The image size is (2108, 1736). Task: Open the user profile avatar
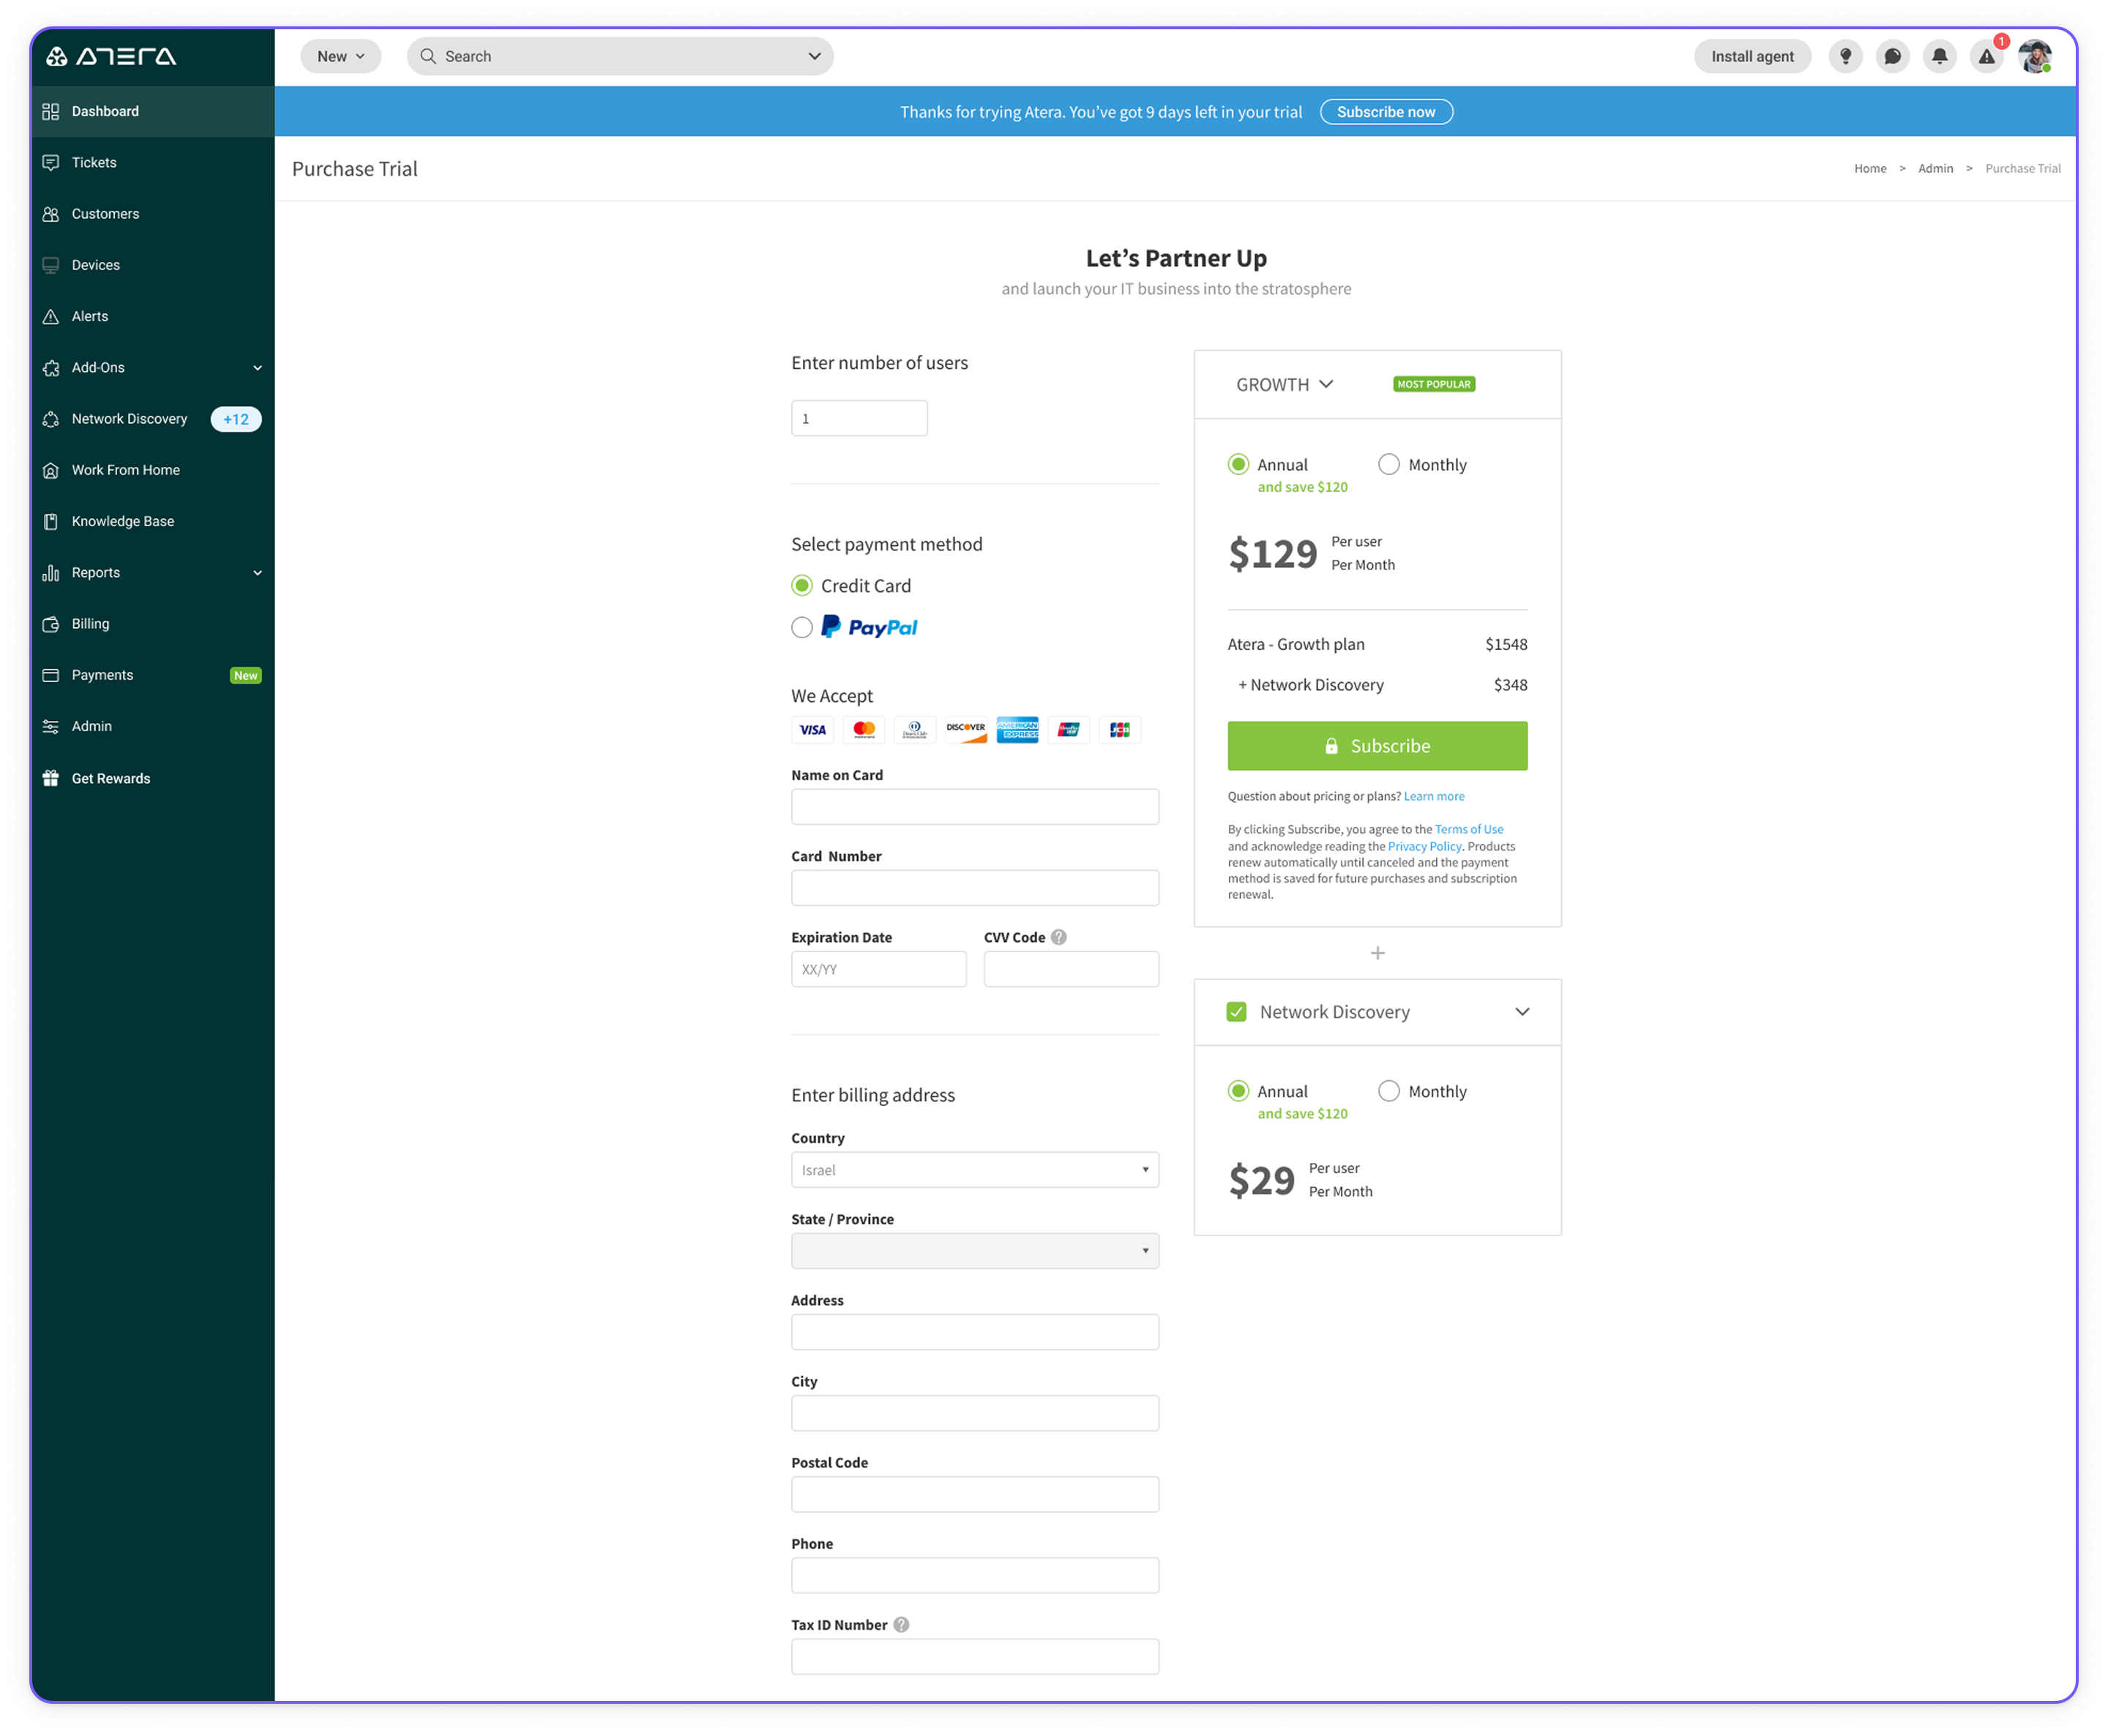click(2034, 56)
